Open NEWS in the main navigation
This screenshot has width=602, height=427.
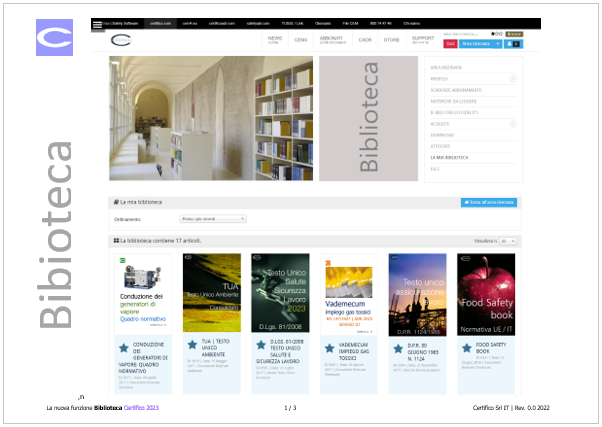[x=275, y=40]
